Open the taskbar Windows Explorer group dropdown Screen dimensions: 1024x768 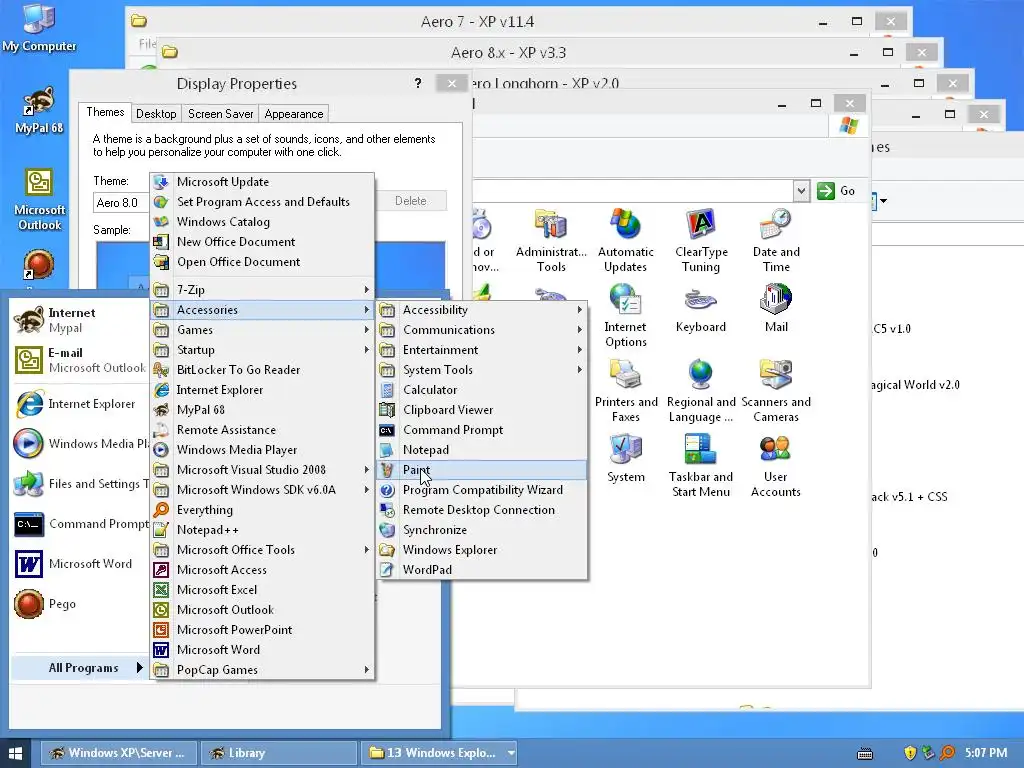click(511, 753)
